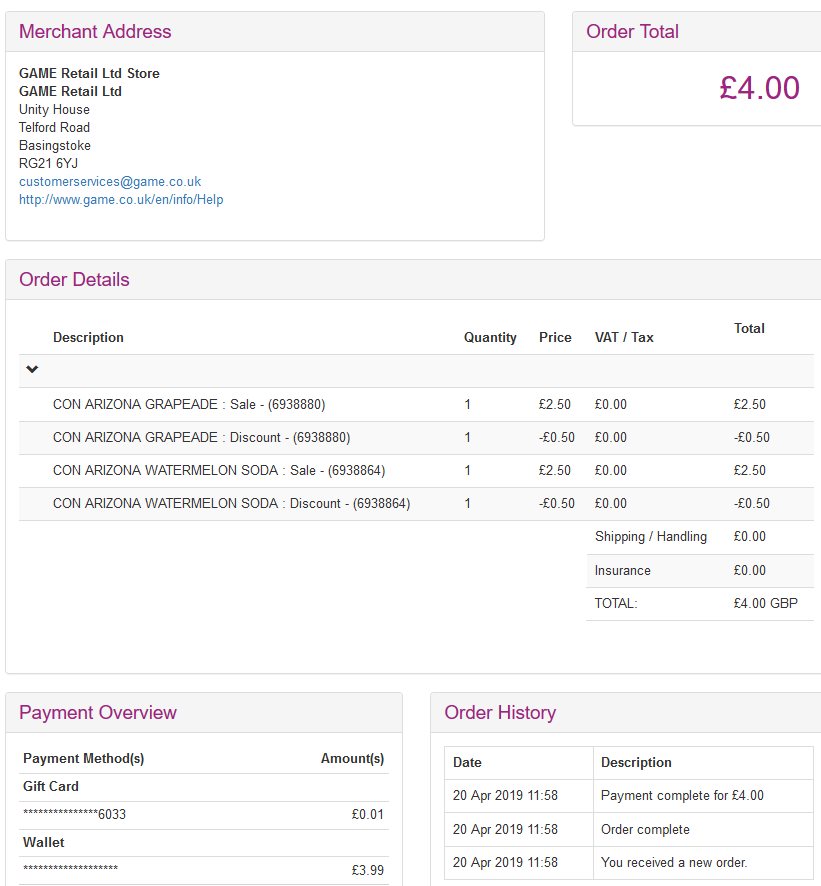Open the game.co.uk Help URL link
Image resolution: width=821 pixels, height=886 pixels.
pos(121,199)
